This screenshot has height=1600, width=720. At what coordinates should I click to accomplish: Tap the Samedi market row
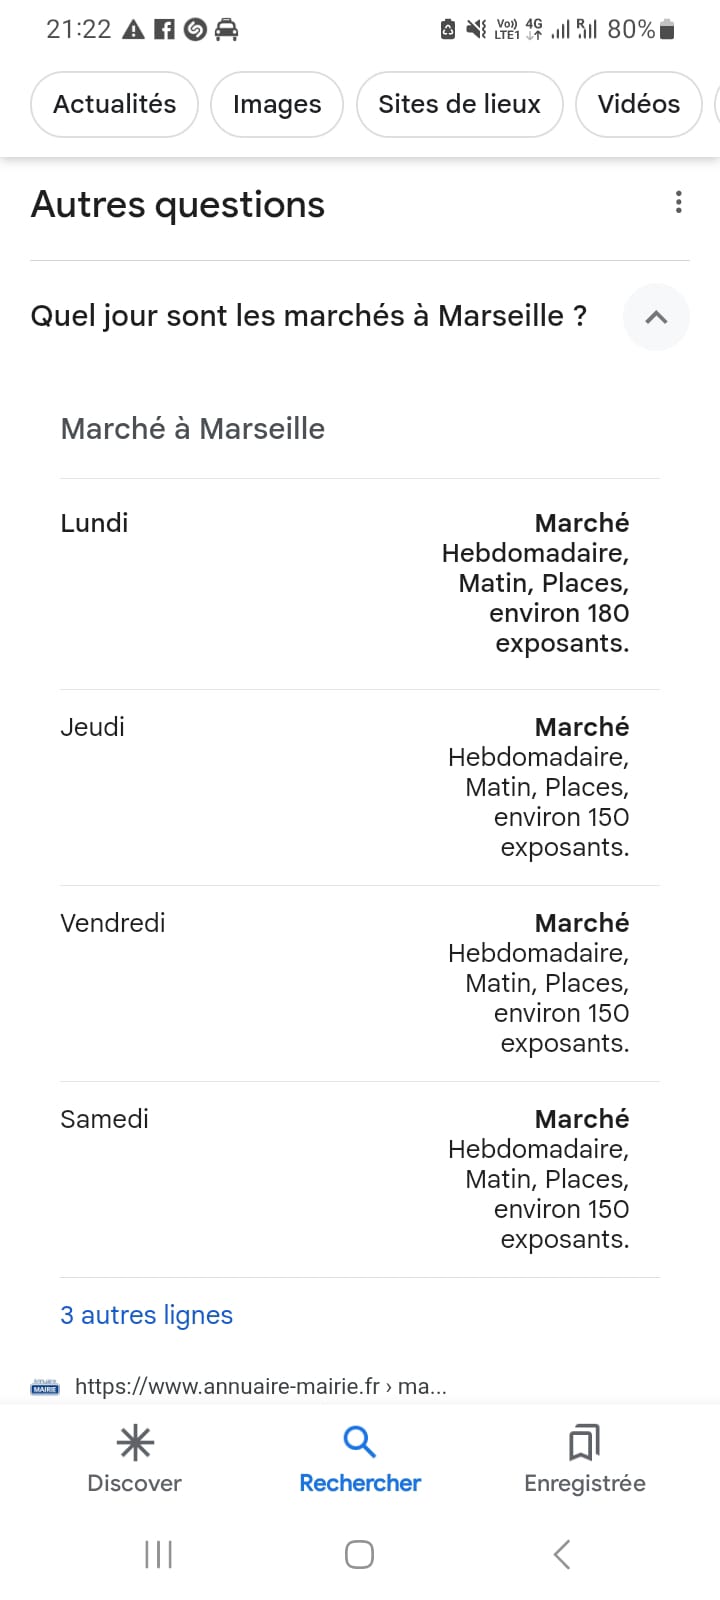(360, 1178)
